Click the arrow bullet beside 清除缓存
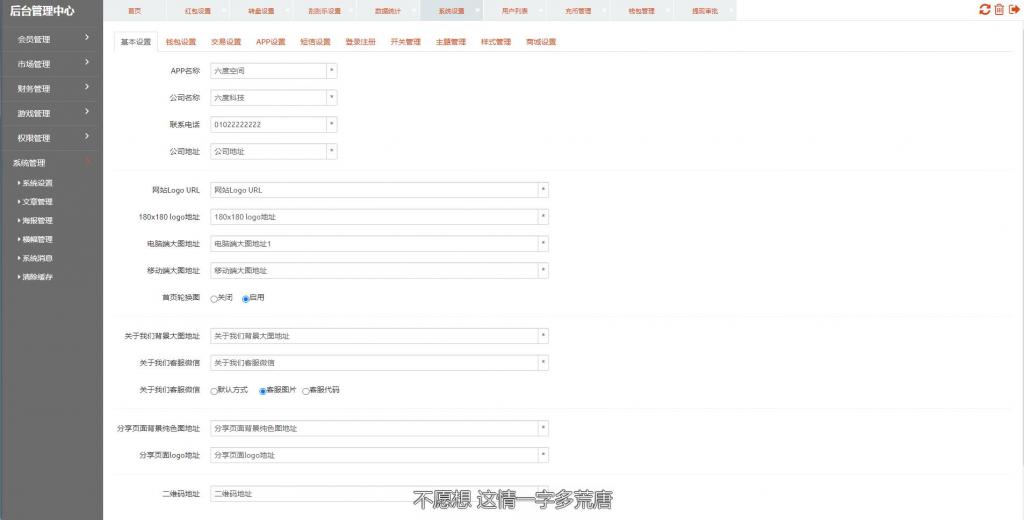The image size is (1024, 520). 19,277
